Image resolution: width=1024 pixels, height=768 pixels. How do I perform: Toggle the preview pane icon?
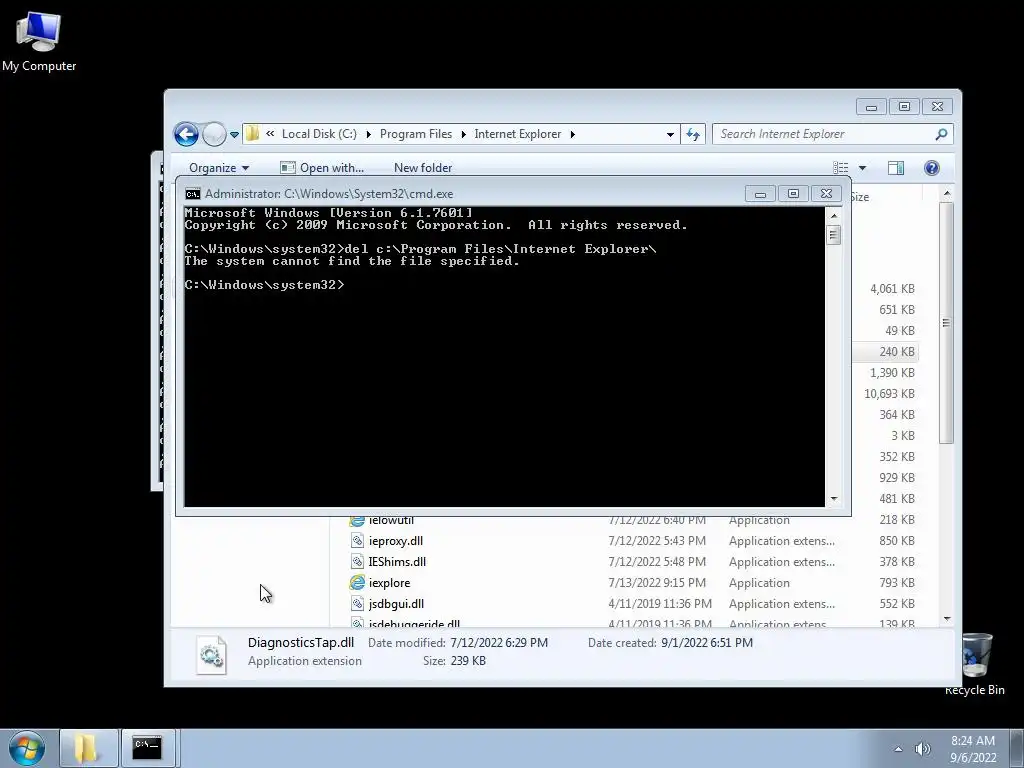(x=896, y=168)
